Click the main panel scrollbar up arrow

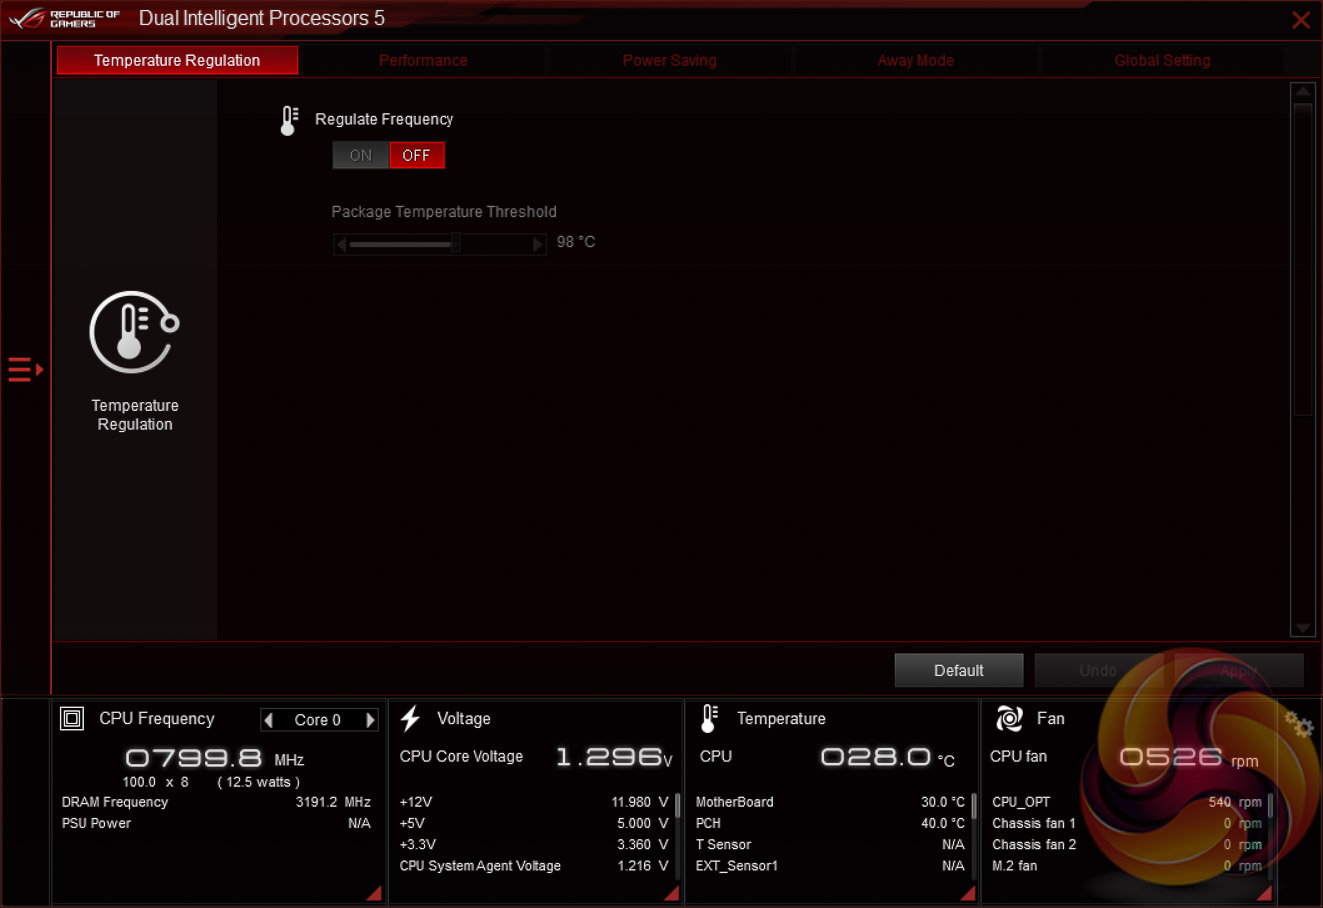pyautogui.click(x=1303, y=92)
